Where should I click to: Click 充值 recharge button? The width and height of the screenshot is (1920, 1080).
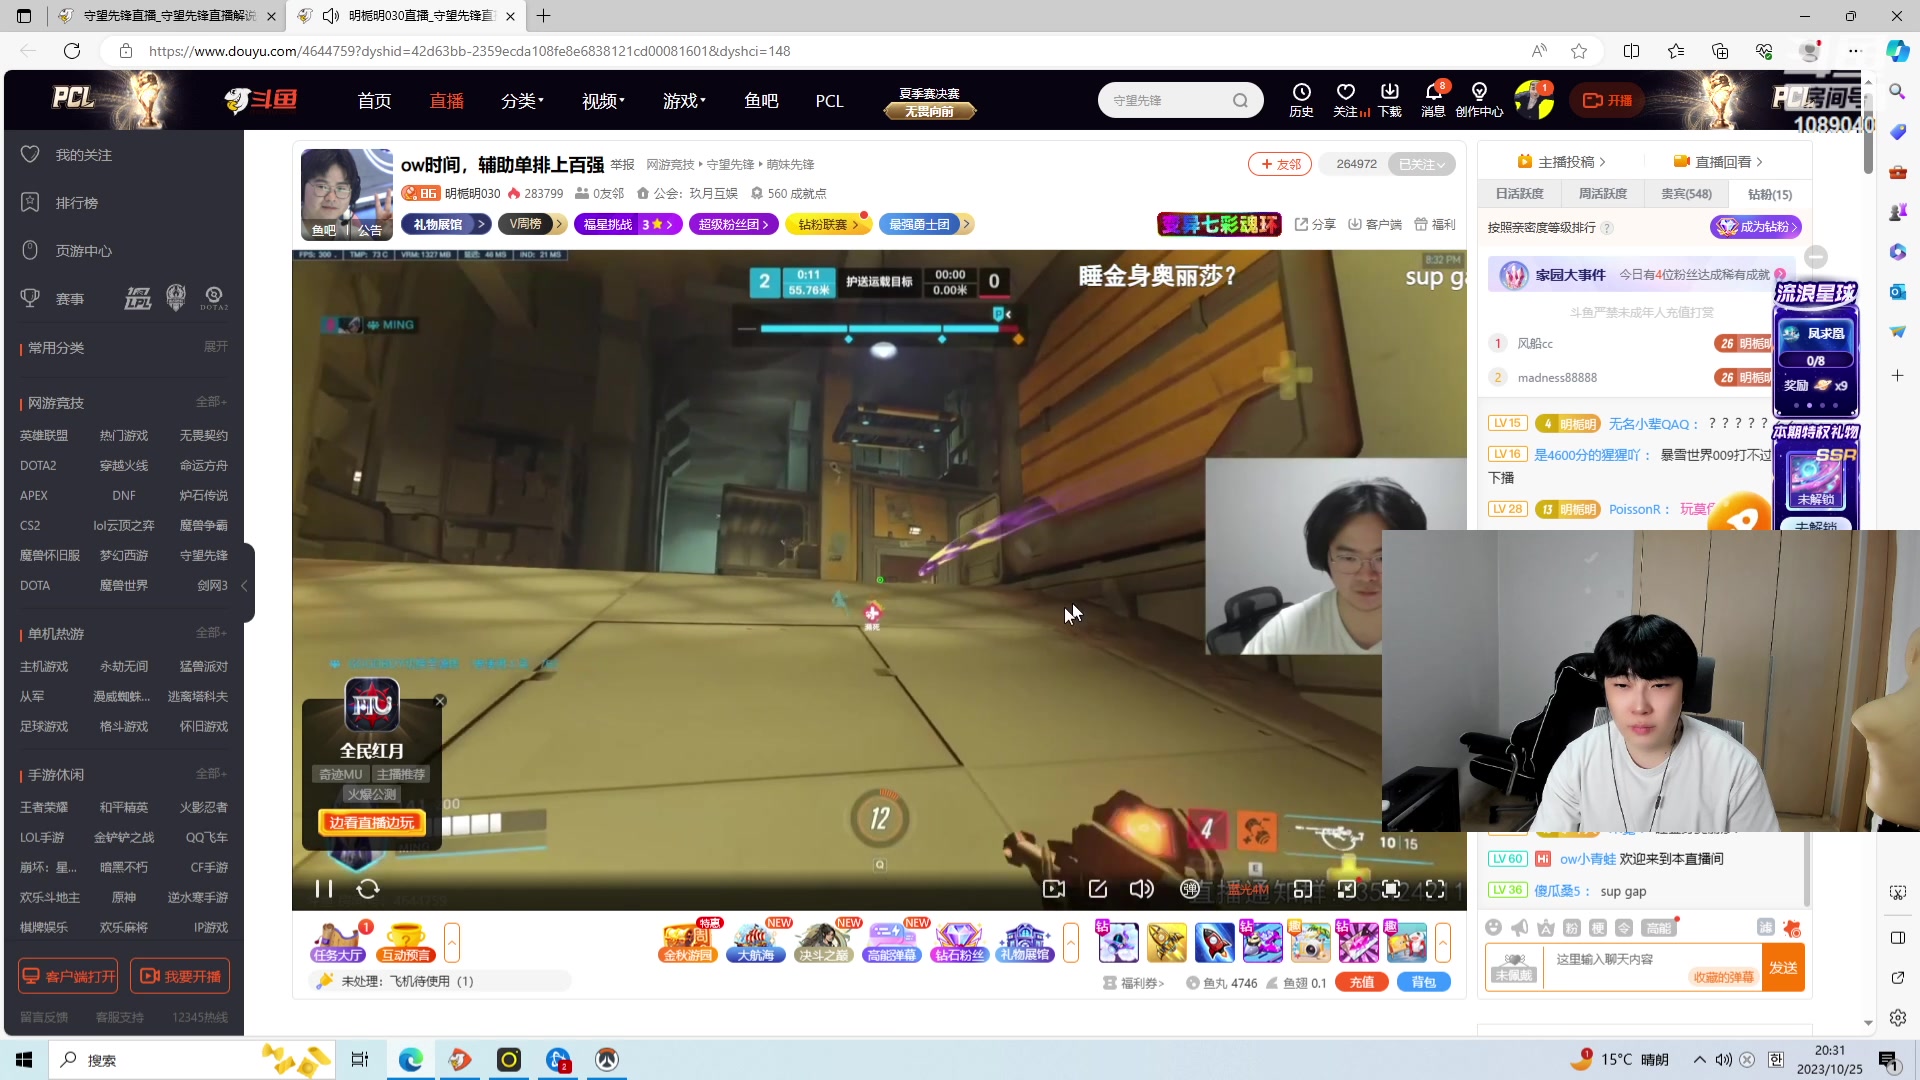[x=1362, y=983]
